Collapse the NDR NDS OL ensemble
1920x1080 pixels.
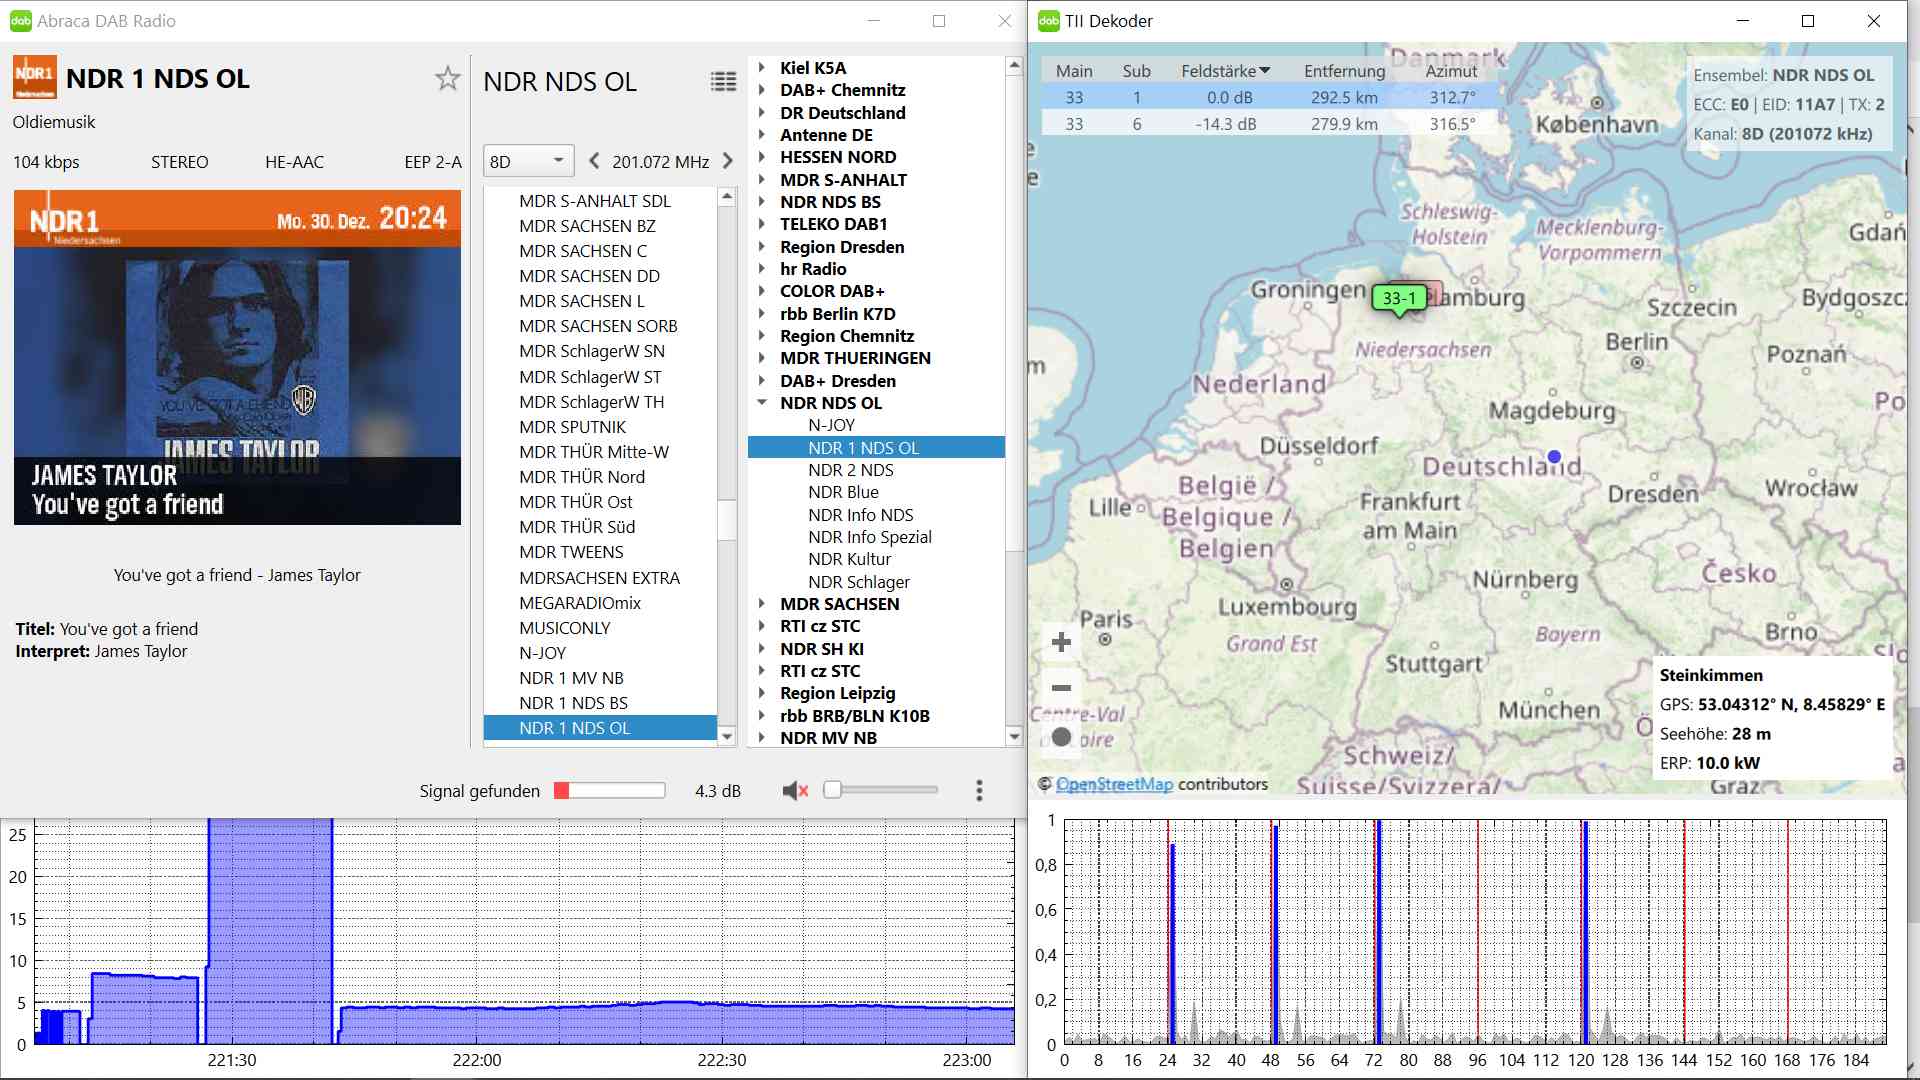[x=762, y=403]
